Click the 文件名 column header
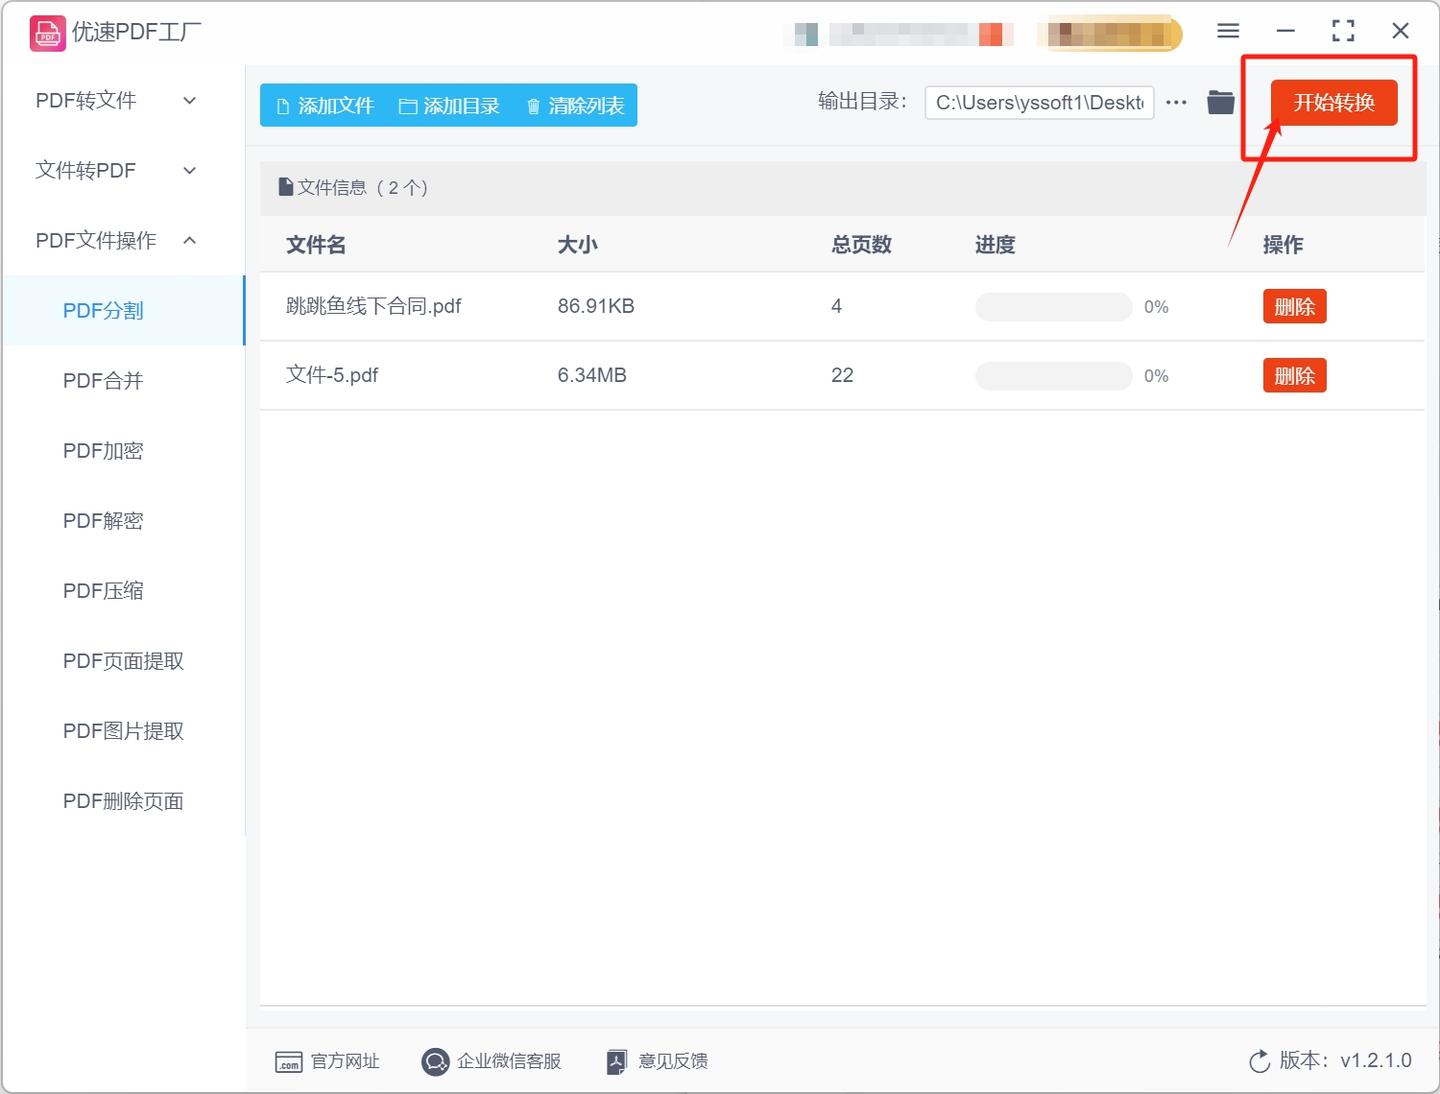Screen dimensions: 1440x1094 point(316,245)
